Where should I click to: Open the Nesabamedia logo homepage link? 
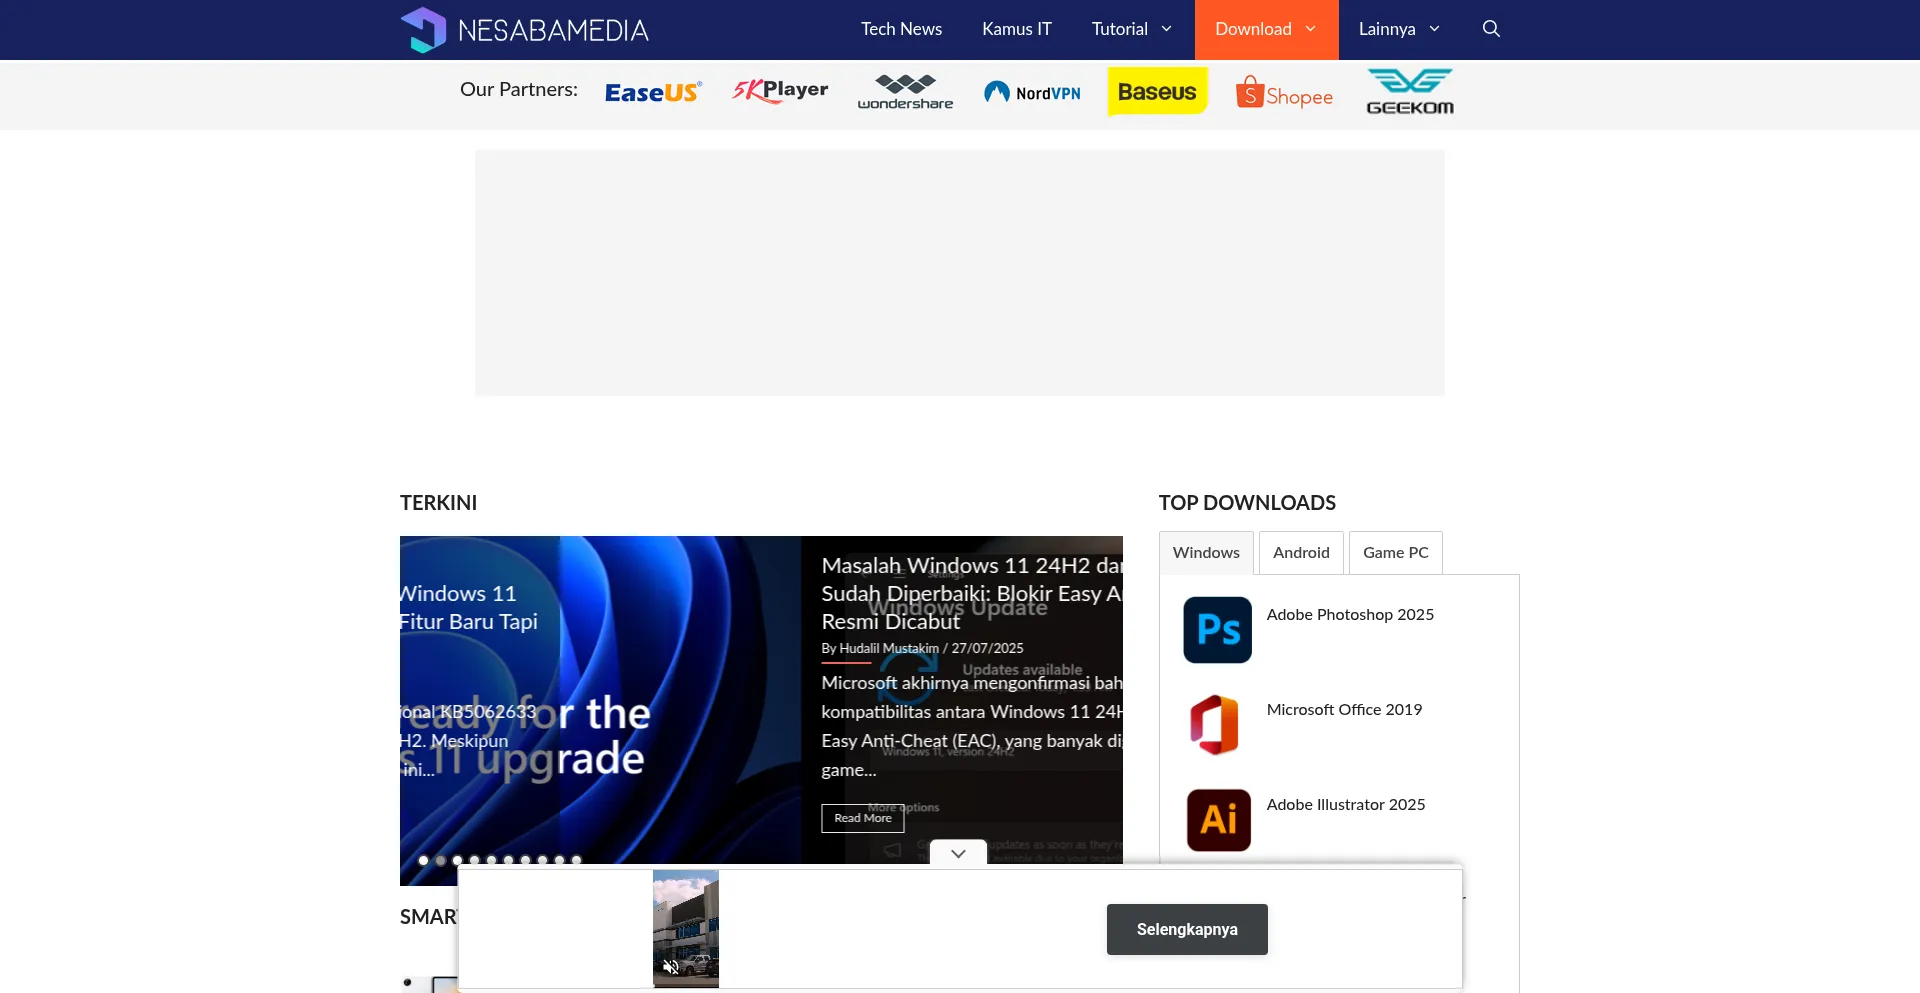pyautogui.click(x=524, y=30)
